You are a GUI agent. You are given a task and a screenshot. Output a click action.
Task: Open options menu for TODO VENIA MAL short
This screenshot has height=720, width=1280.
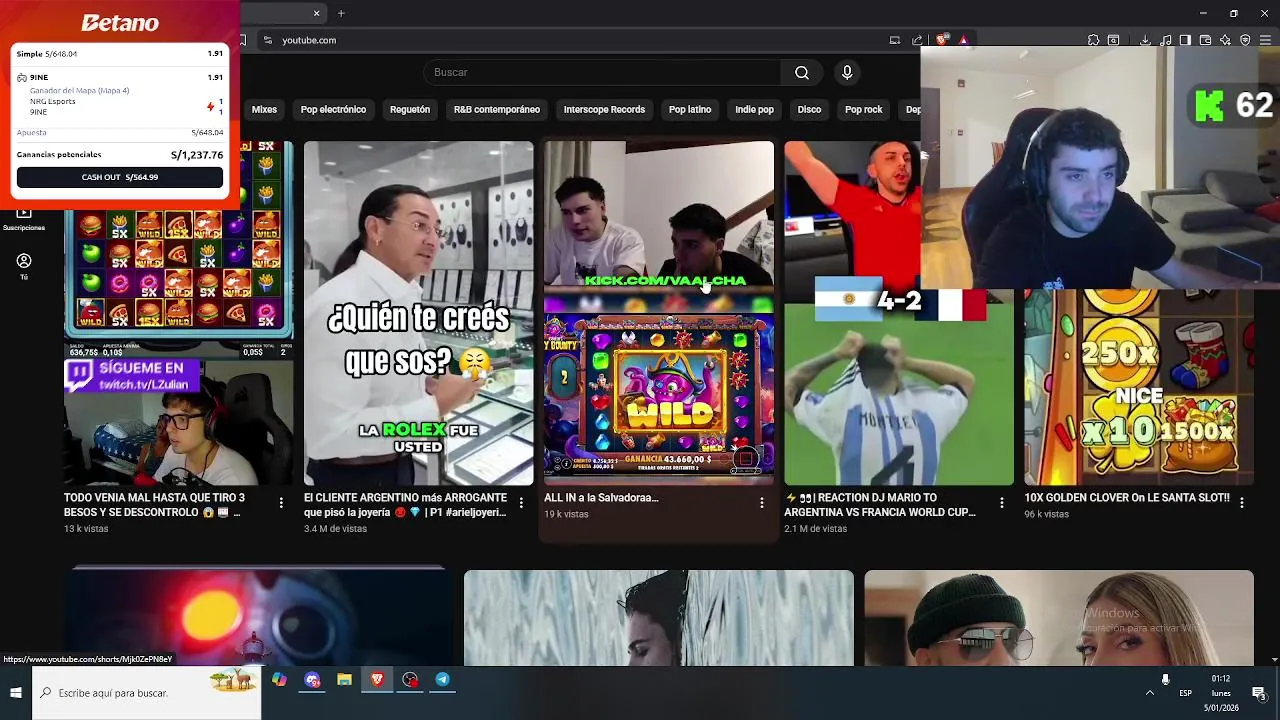coord(281,503)
